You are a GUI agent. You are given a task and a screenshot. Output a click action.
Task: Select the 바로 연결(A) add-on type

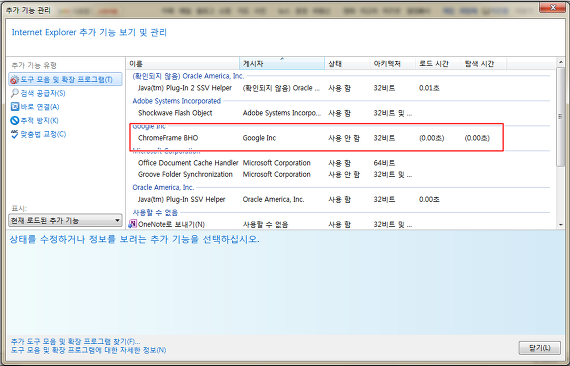[40, 107]
